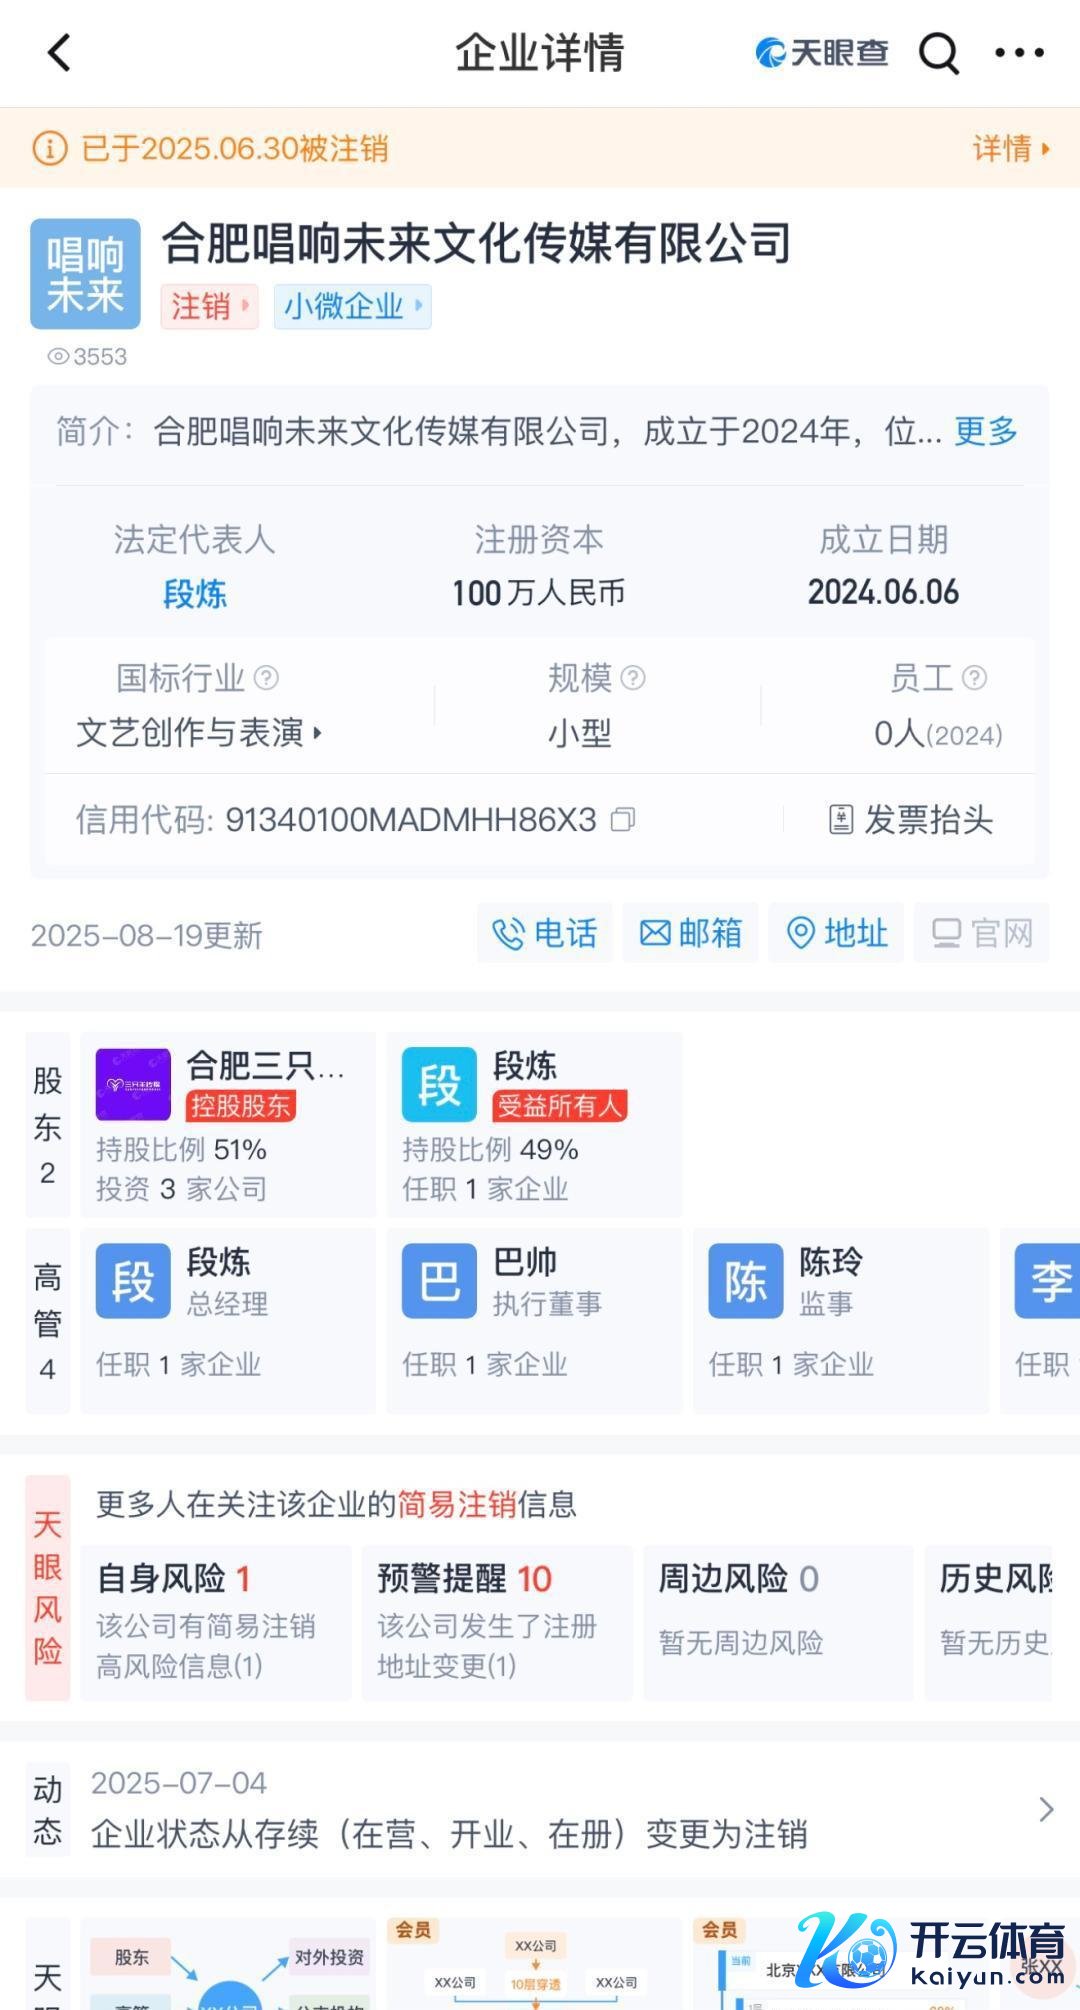Expand the 小微企业 tag

click(x=352, y=306)
